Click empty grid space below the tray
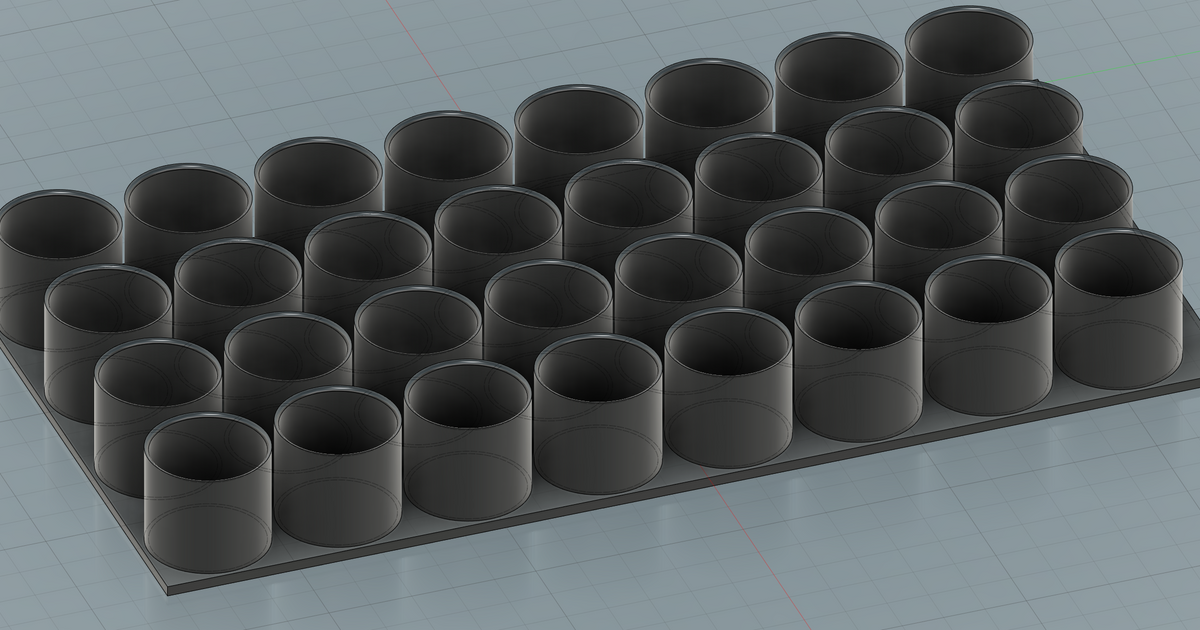The image size is (1200, 630). pos(600,600)
